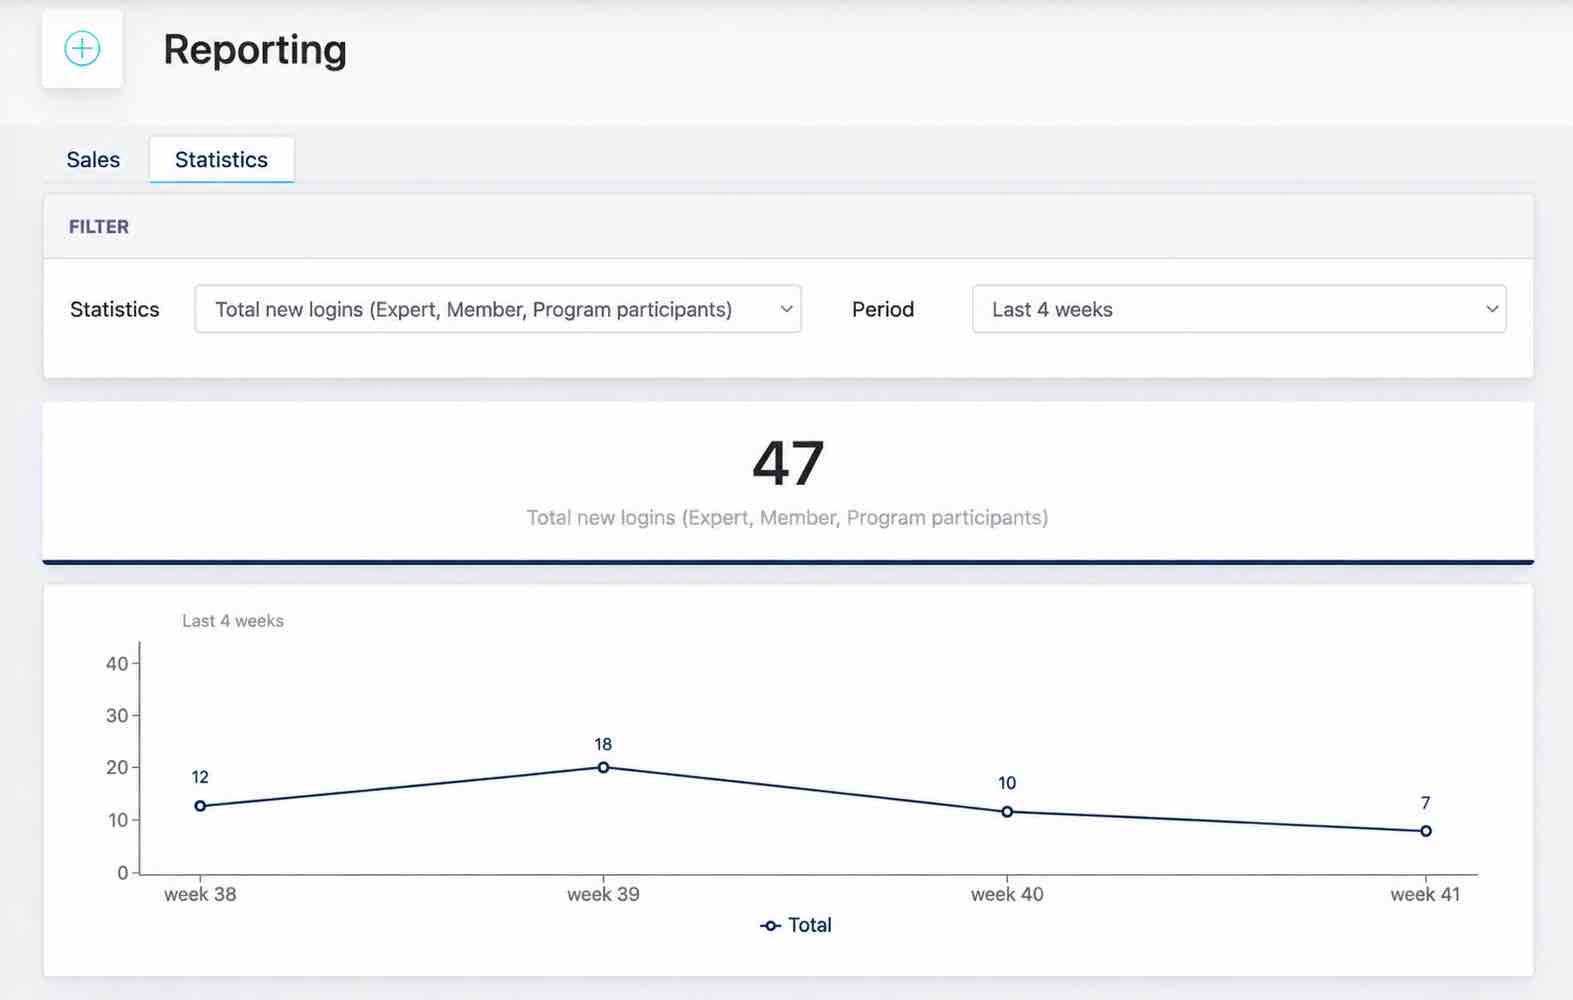Open the Statistics type dropdown

[498, 309]
